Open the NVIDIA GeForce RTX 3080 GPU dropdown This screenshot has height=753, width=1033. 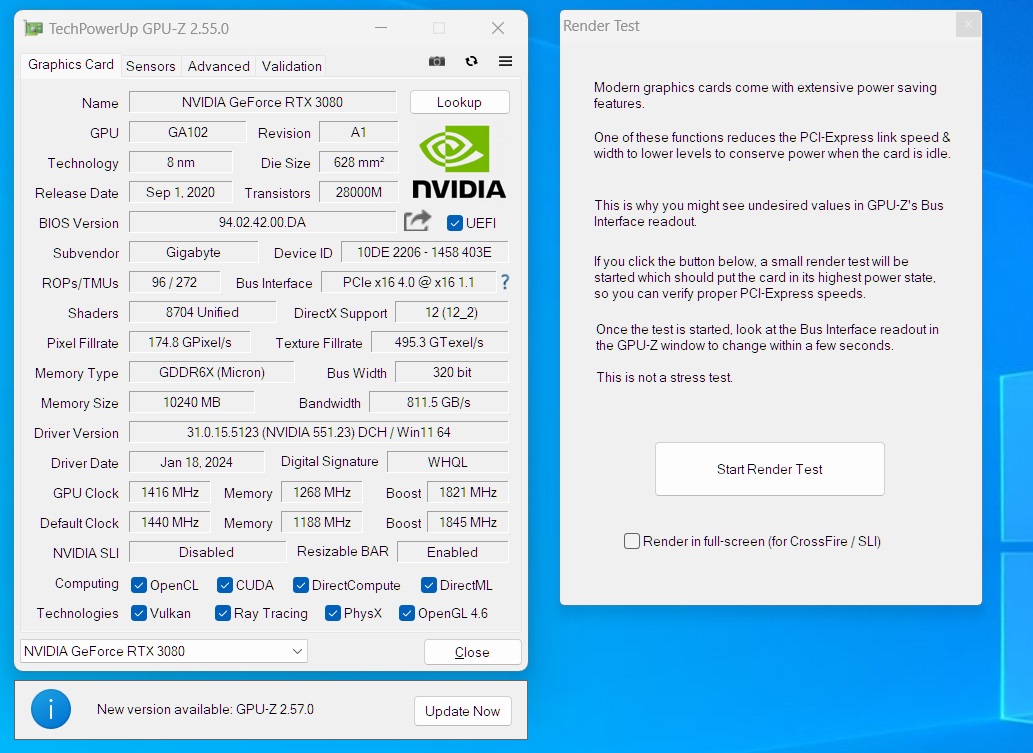(x=164, y=651)
